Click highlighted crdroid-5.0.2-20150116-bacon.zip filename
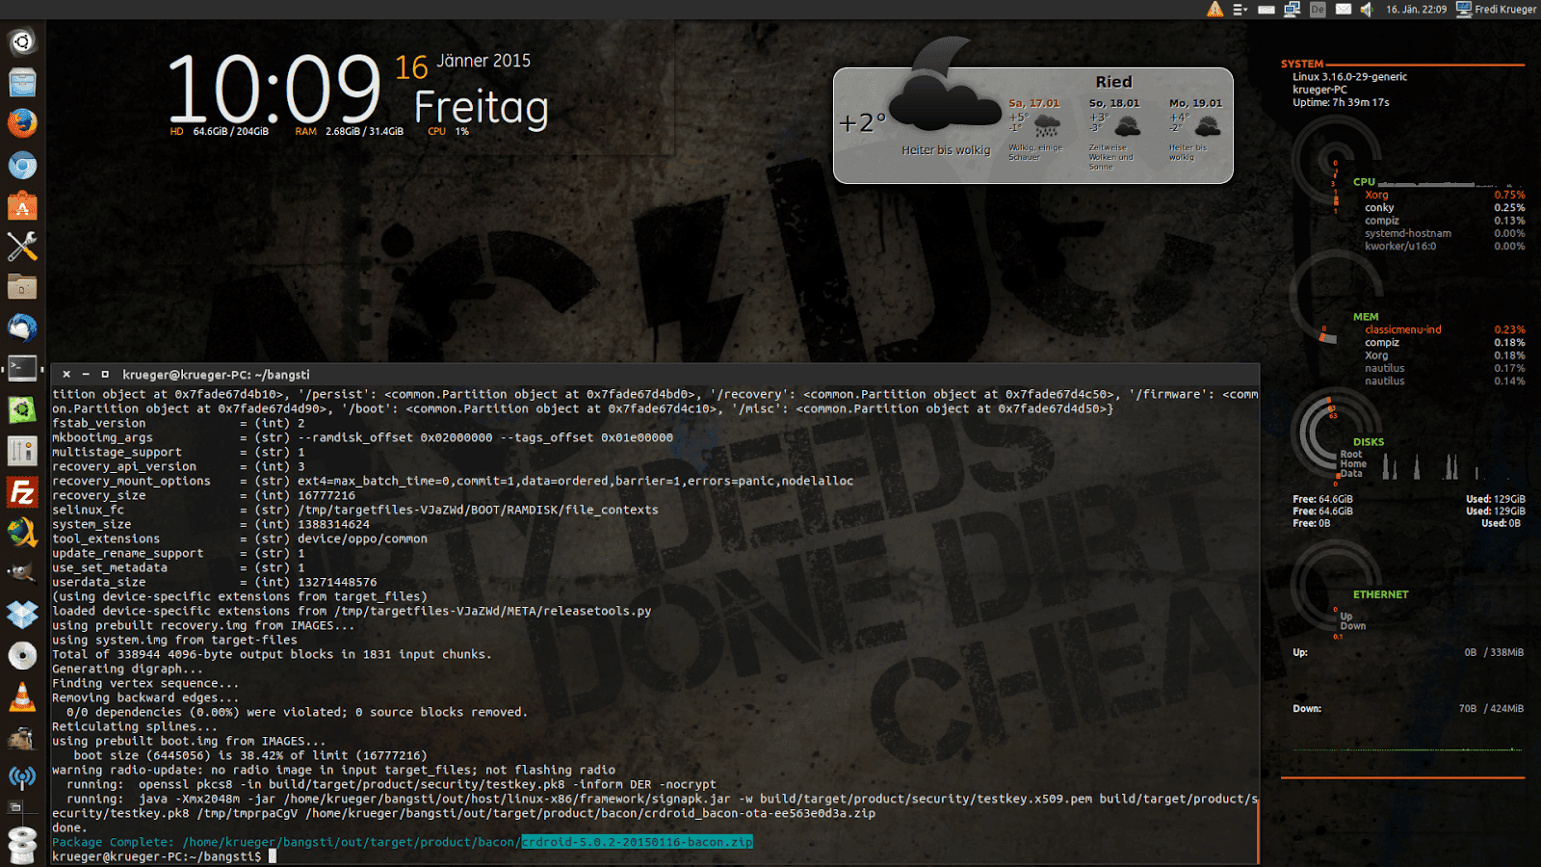 pyautogui.click(x=637, y=842)
